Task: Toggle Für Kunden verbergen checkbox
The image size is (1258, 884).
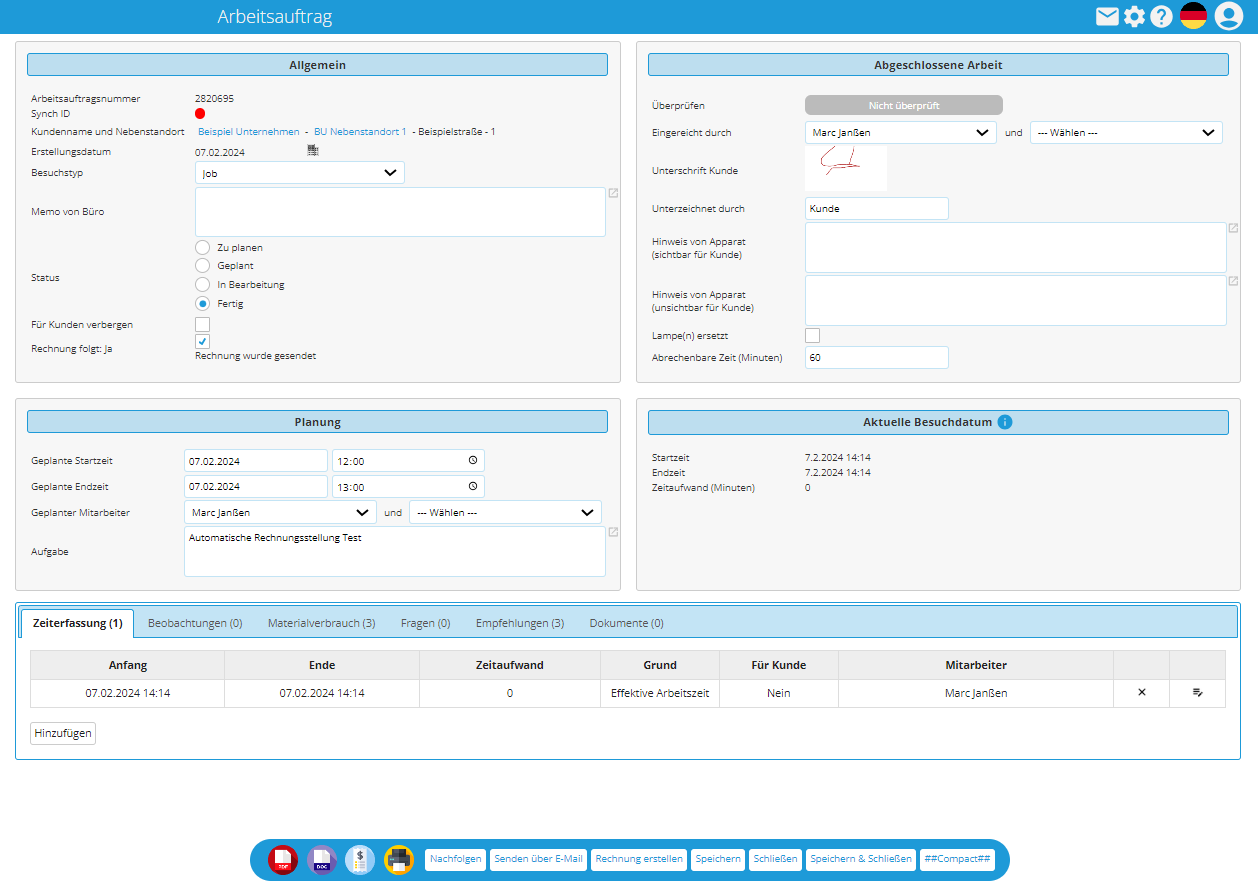Action: click(202, 325)
